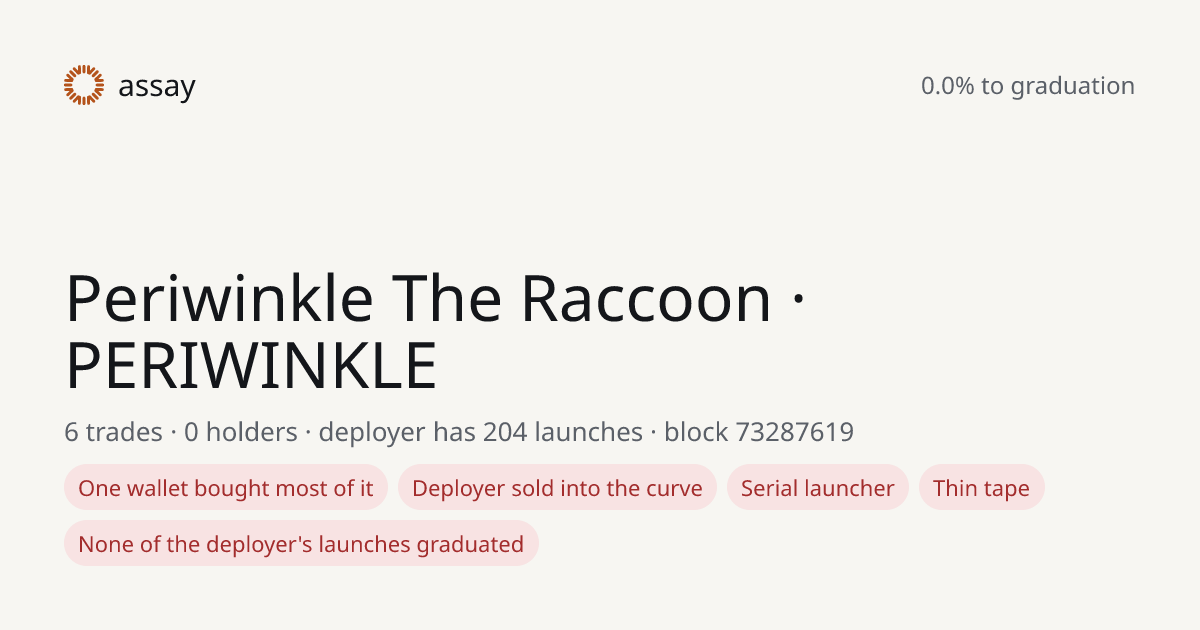This screenshot has height=630, width=1200.
Task: Click the 0 holders stat
Action: click(241, 432)
